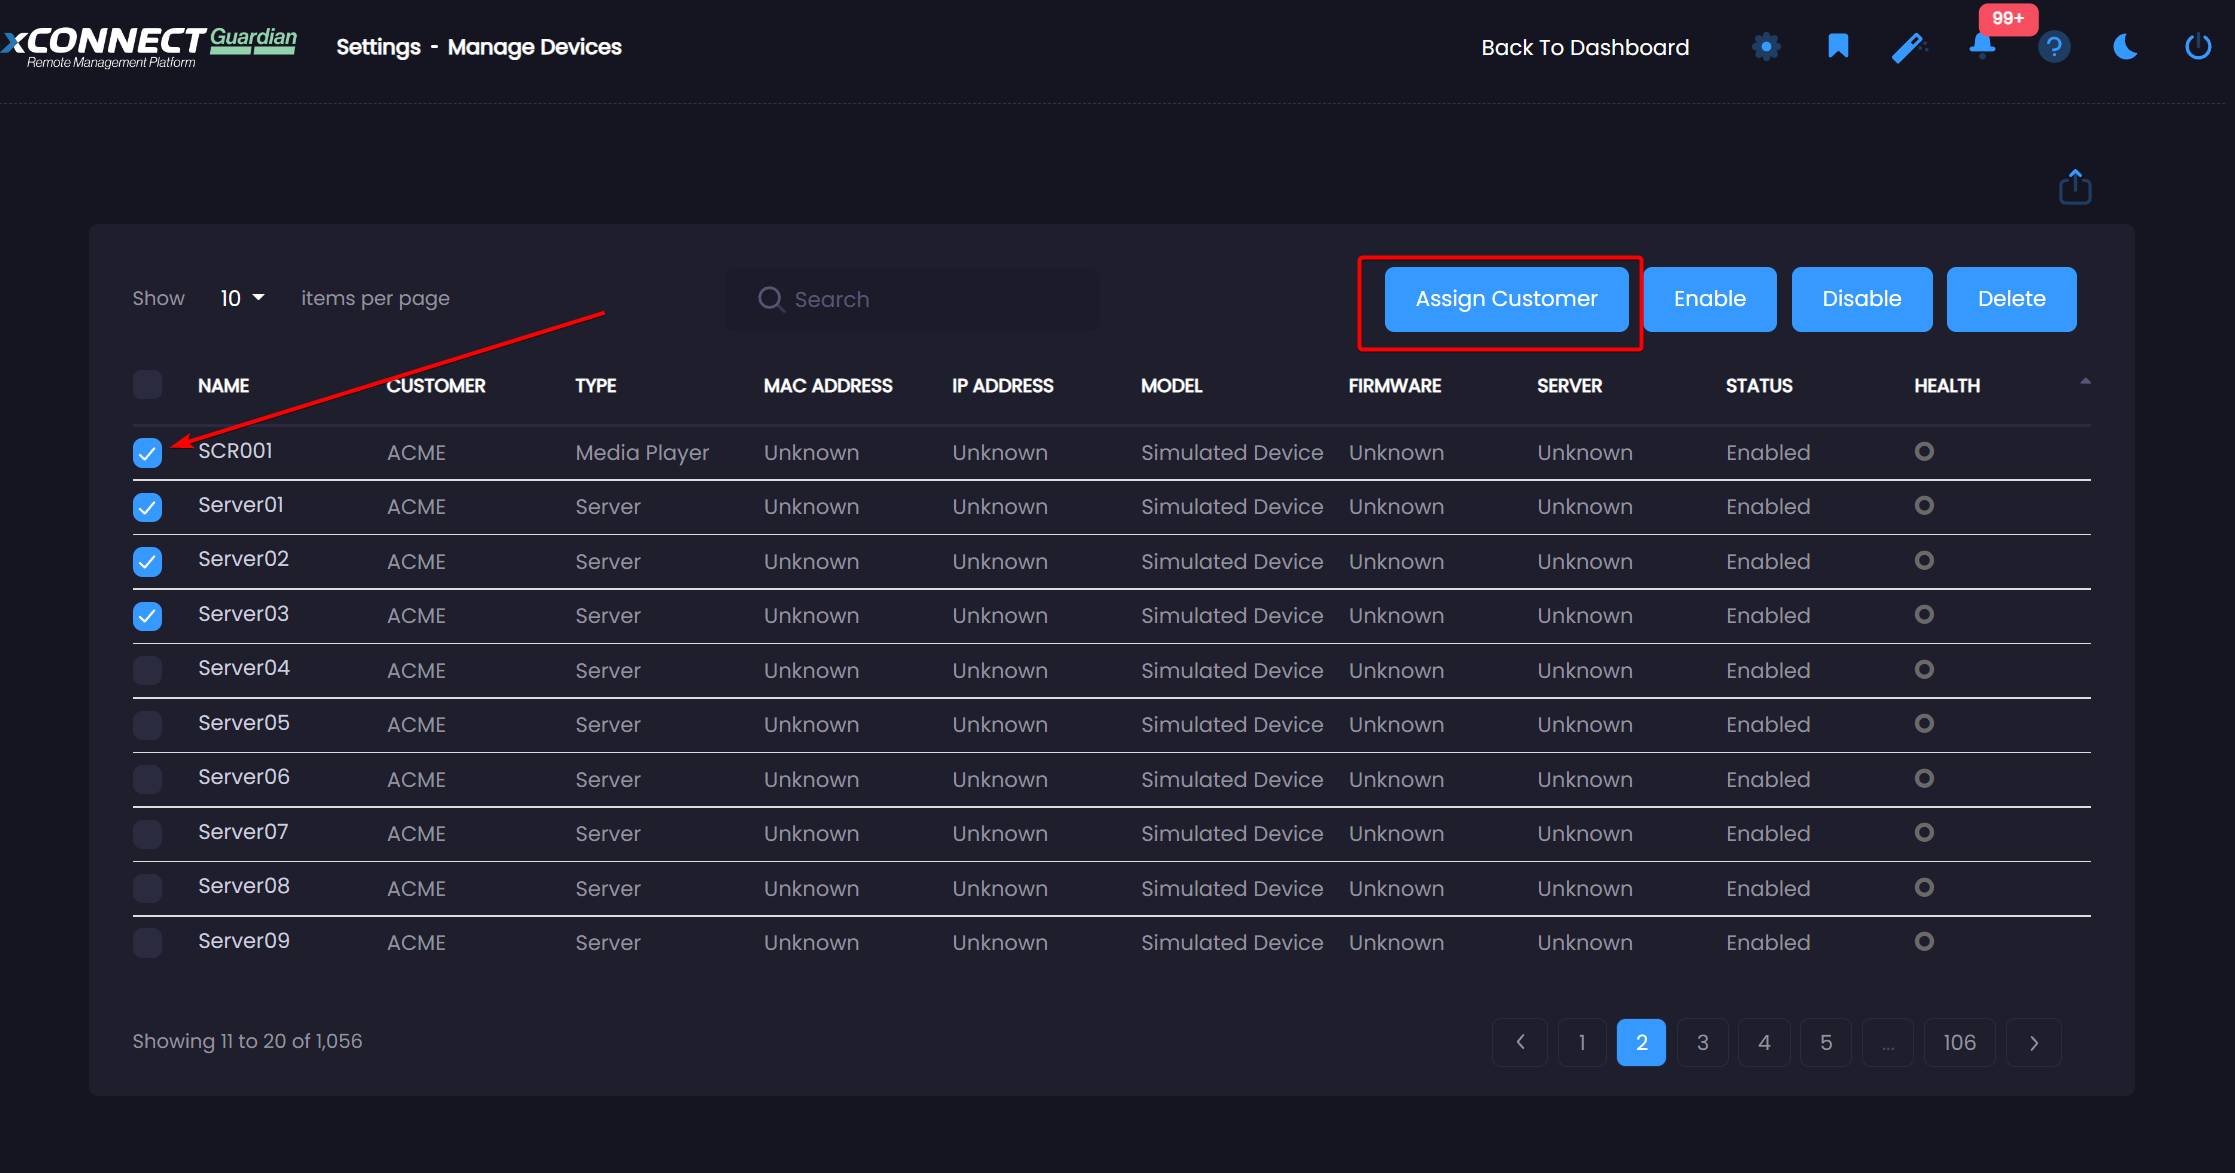The width and height of the screenshot is (2235, 1173).
Task: Click the table sort arrow by HEALTH
Action: coord(2085,381)
